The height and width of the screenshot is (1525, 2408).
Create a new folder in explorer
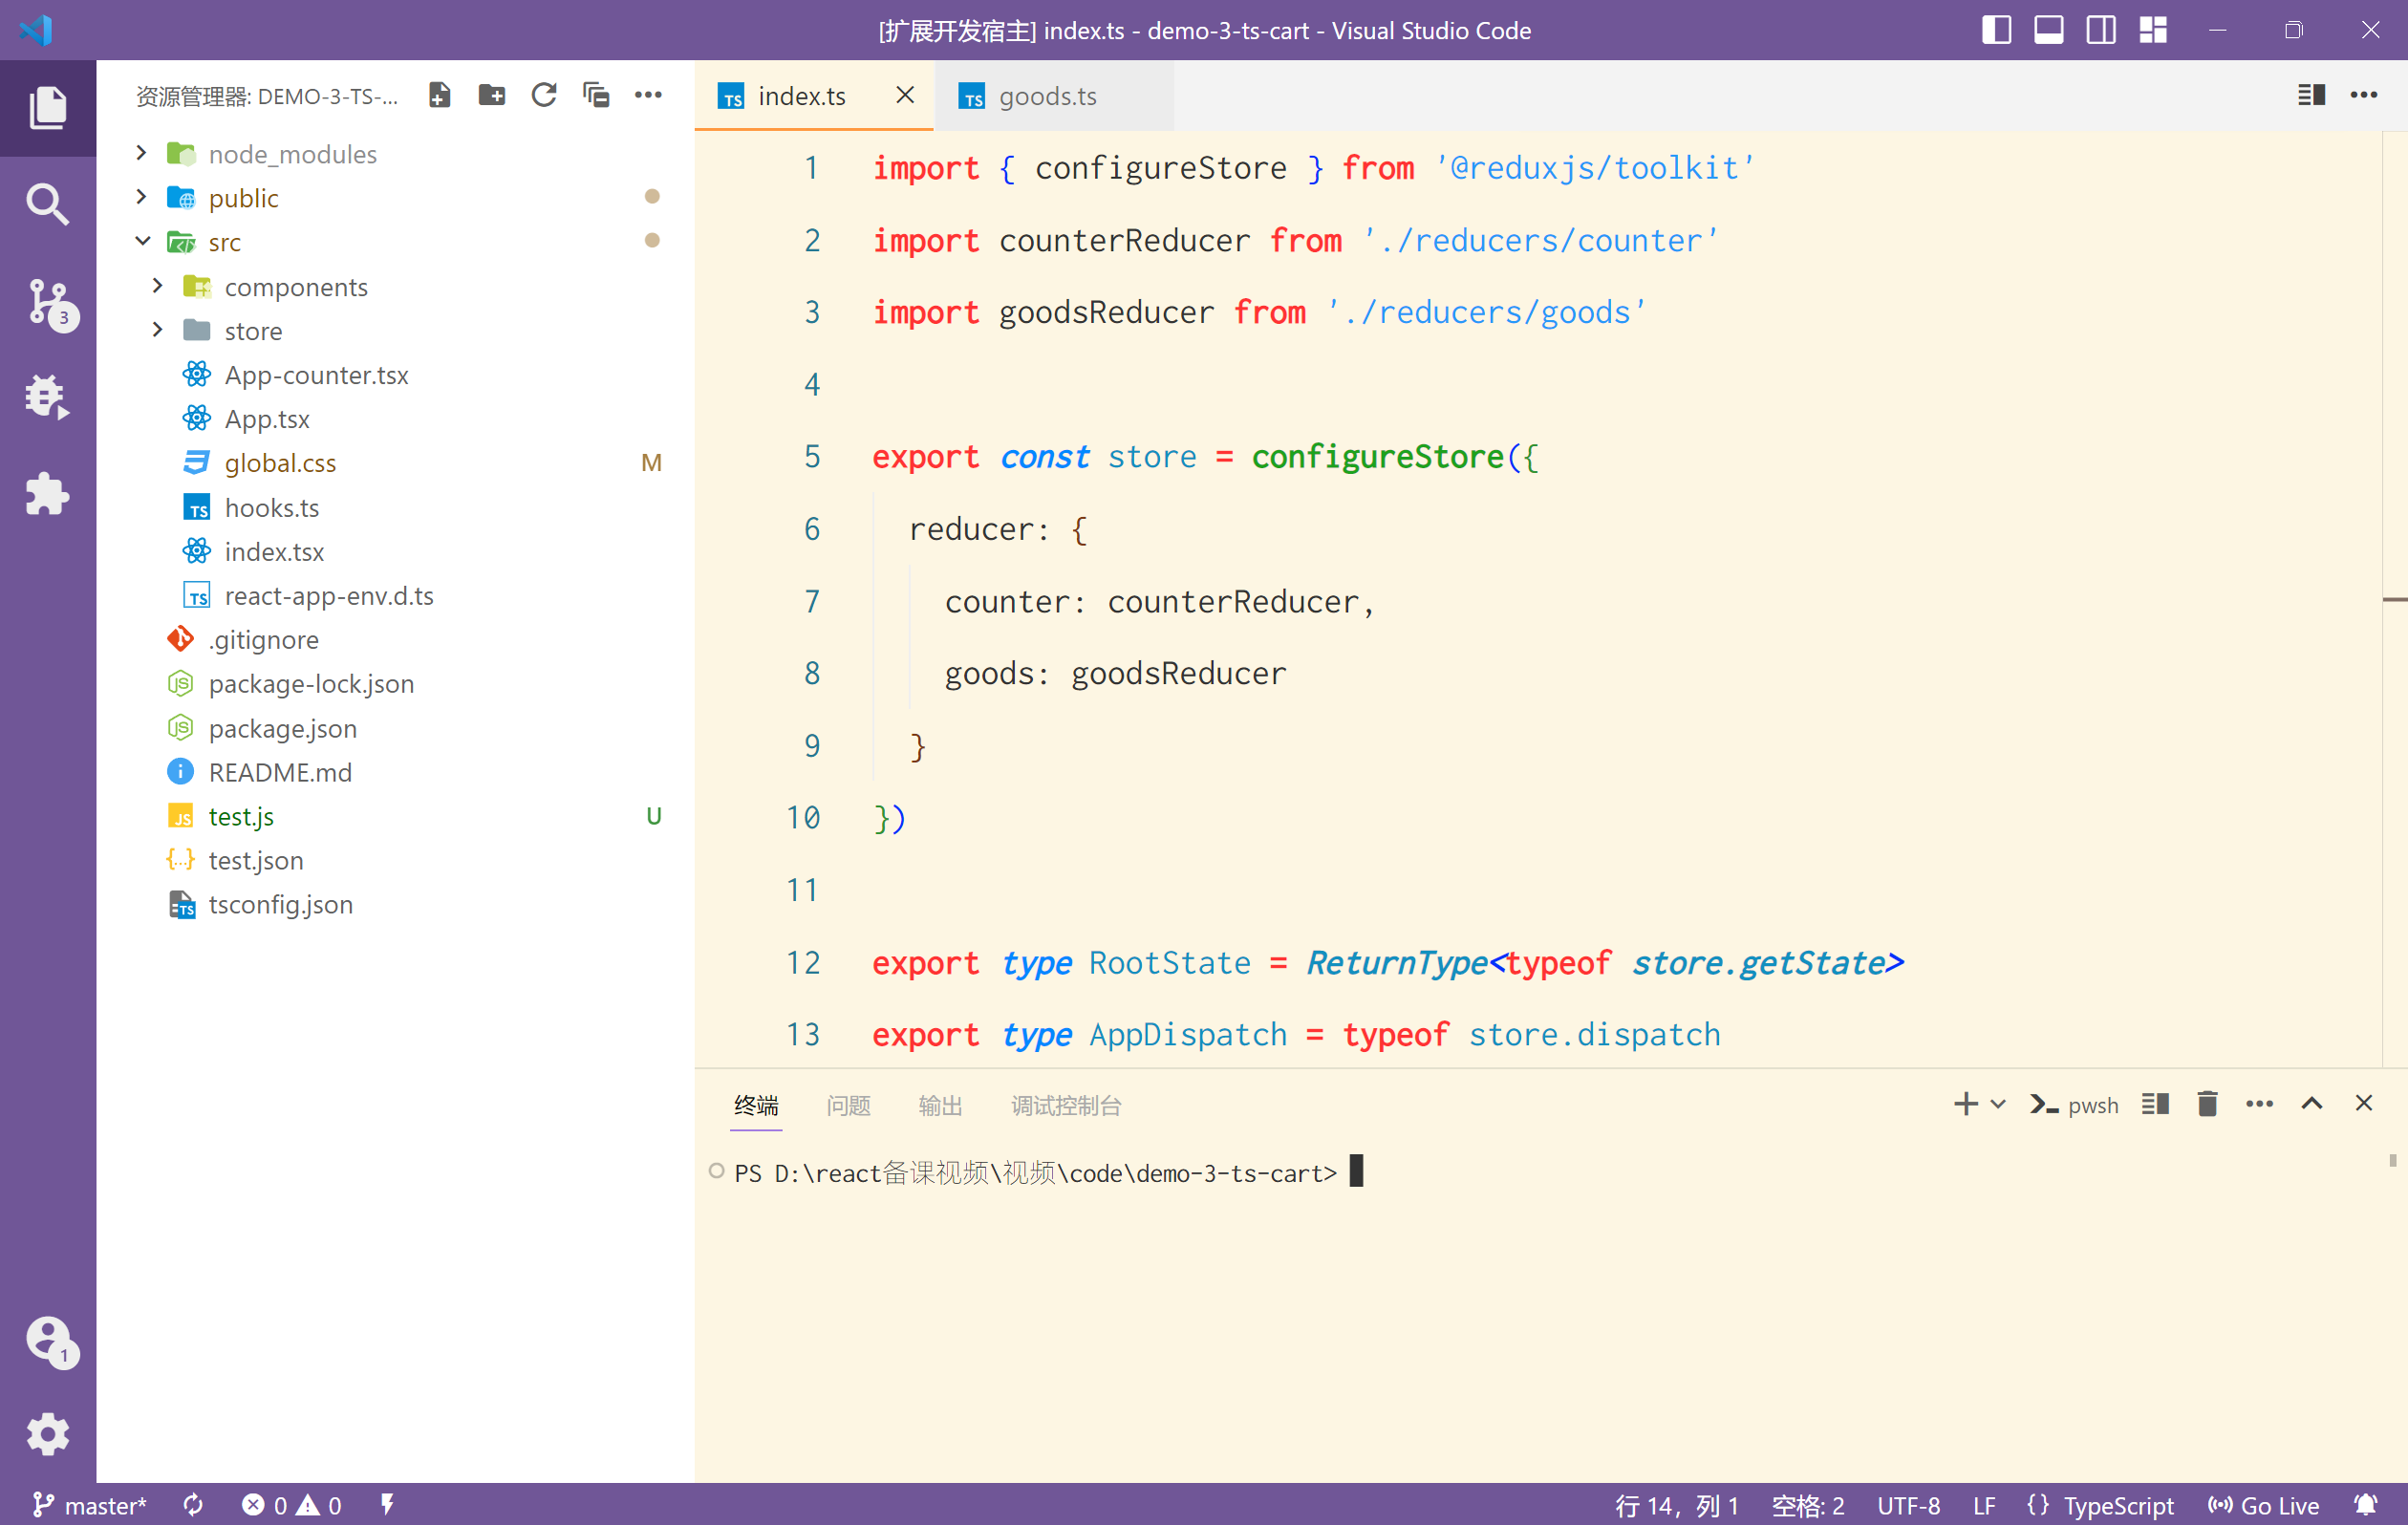pyautogui.click(x=491, y=95)
